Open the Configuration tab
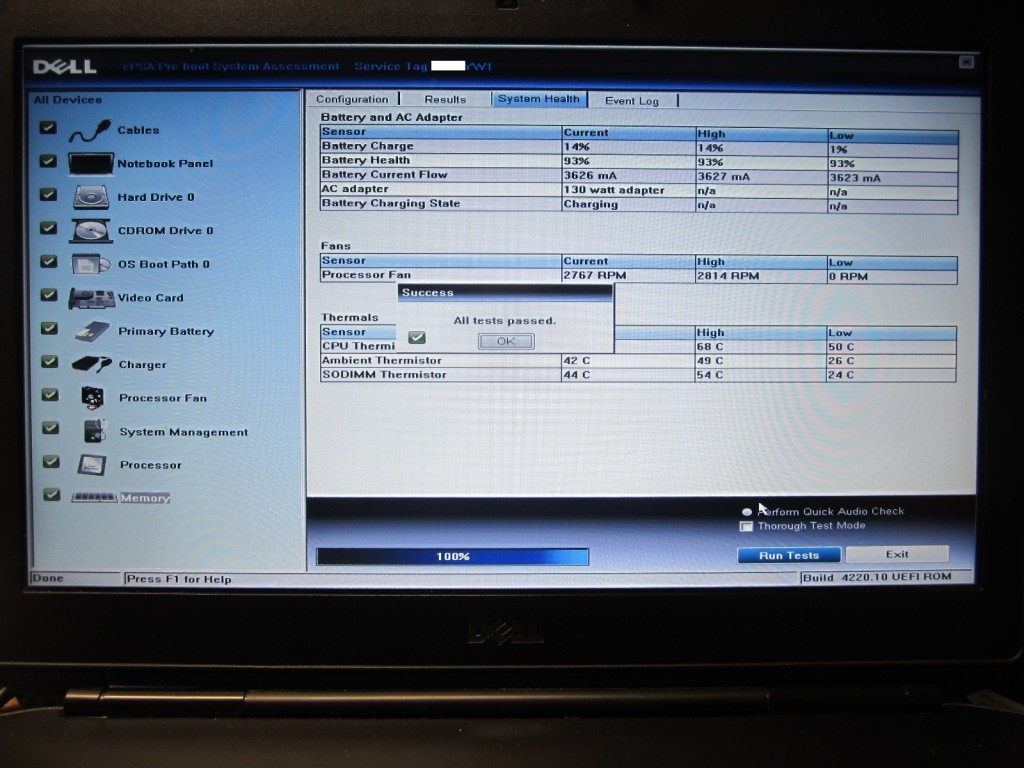Screen dimensions: 1024x768 (x=352, y=99)
